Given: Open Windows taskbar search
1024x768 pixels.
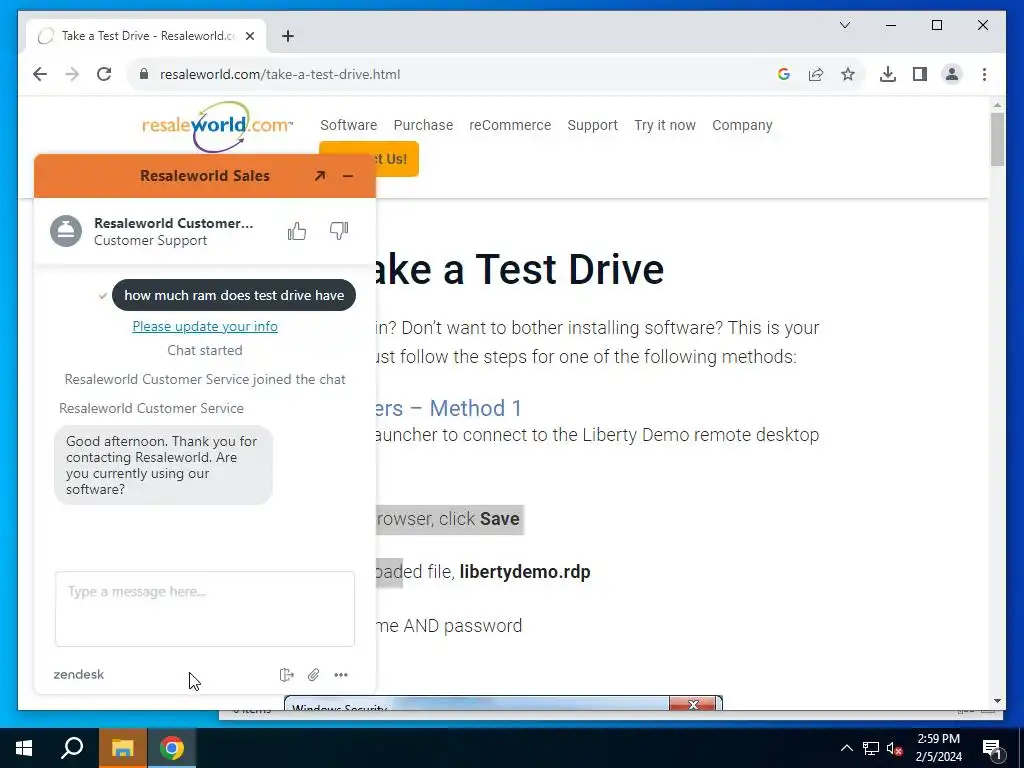Looking at the screenshot, I should pyautogui.click(x=72, y=748).
